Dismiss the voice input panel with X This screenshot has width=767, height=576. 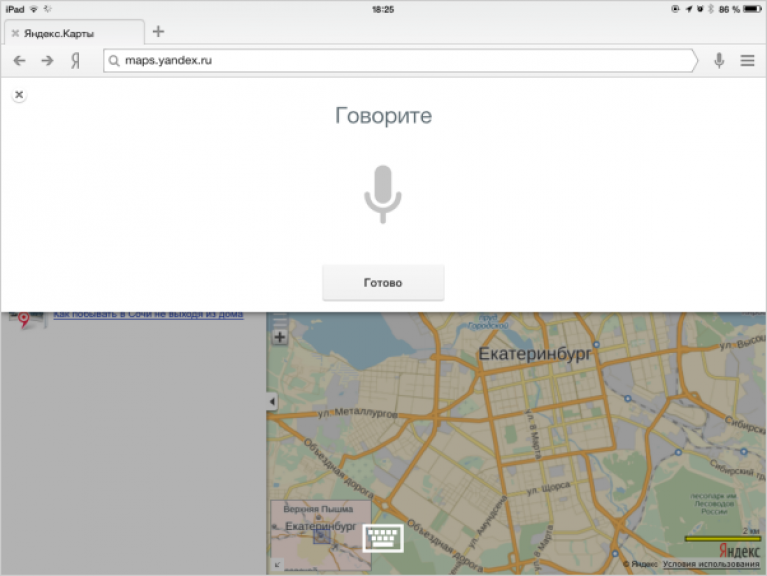(x=19, y=95)
